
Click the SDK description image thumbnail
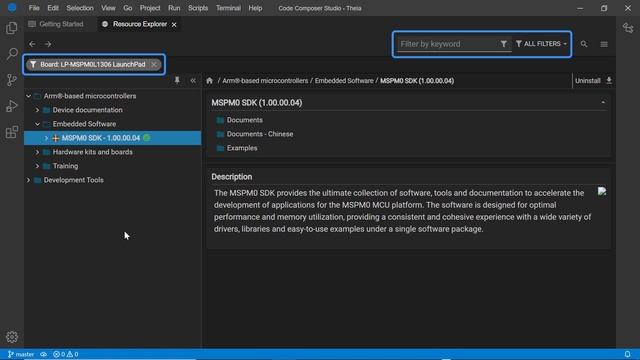602,191
